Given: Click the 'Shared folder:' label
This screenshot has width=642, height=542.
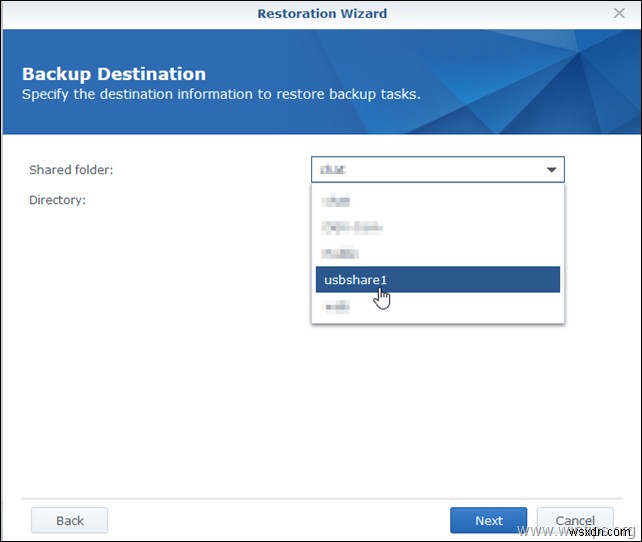Looking at the screenshot, I should pos(71,169).
